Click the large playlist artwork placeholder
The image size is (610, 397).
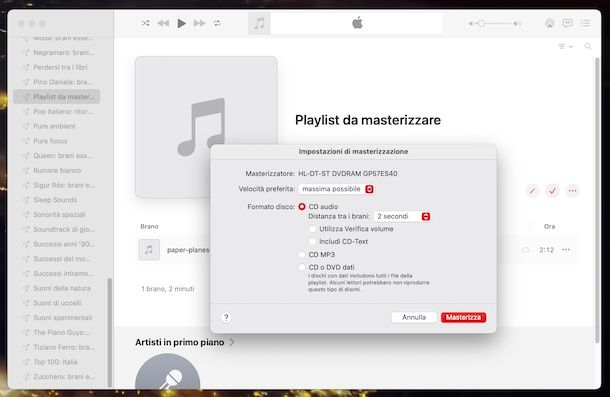206,127
